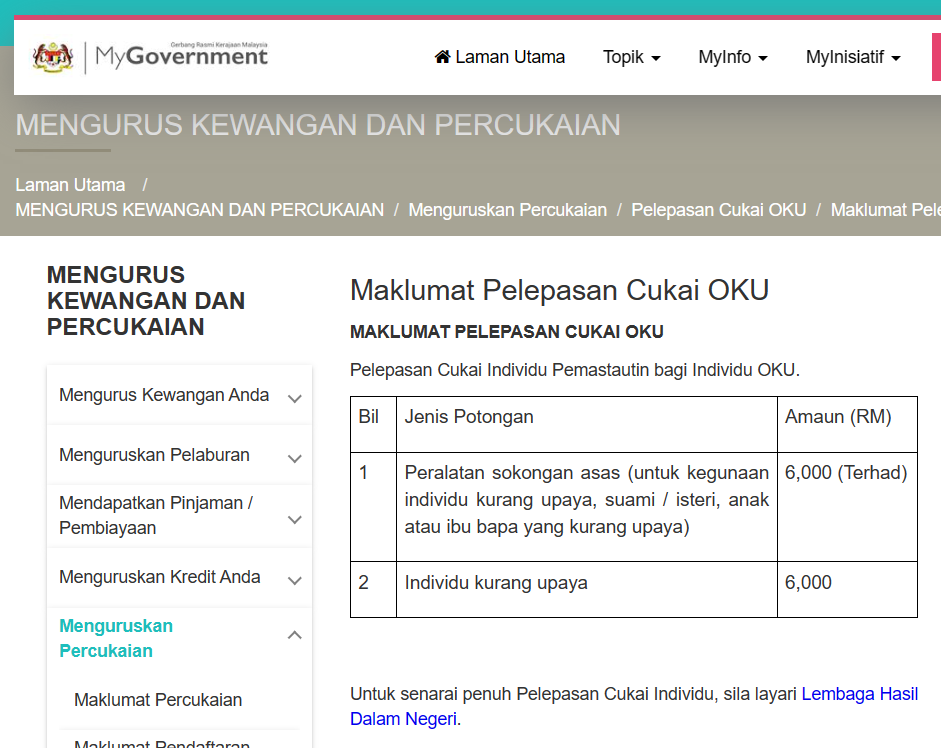The image size is (941, 748).
Task: Click the pink panel at the top right edge
Action: tap(936, 56)
